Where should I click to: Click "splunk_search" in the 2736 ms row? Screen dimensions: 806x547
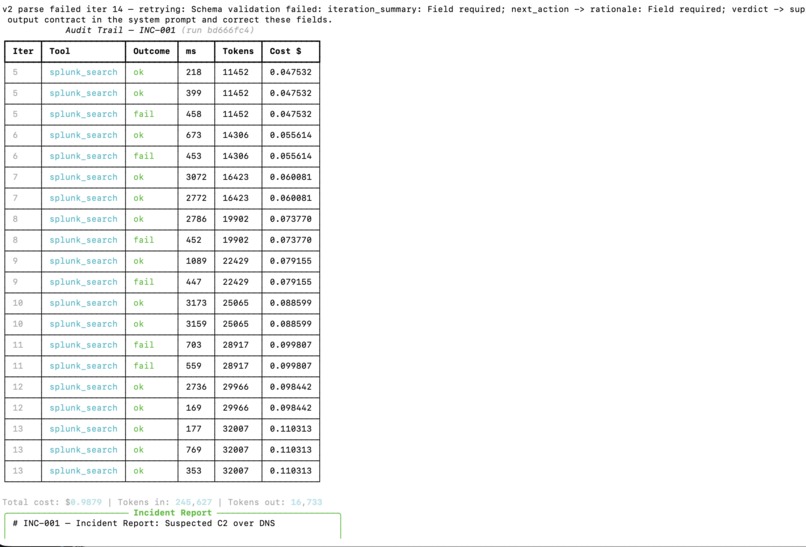pos(83,387)
